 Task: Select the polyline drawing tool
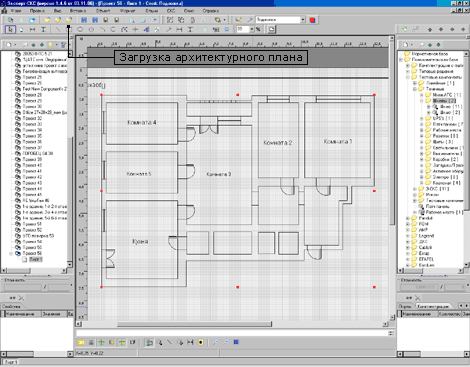click(x=124, y=30)
